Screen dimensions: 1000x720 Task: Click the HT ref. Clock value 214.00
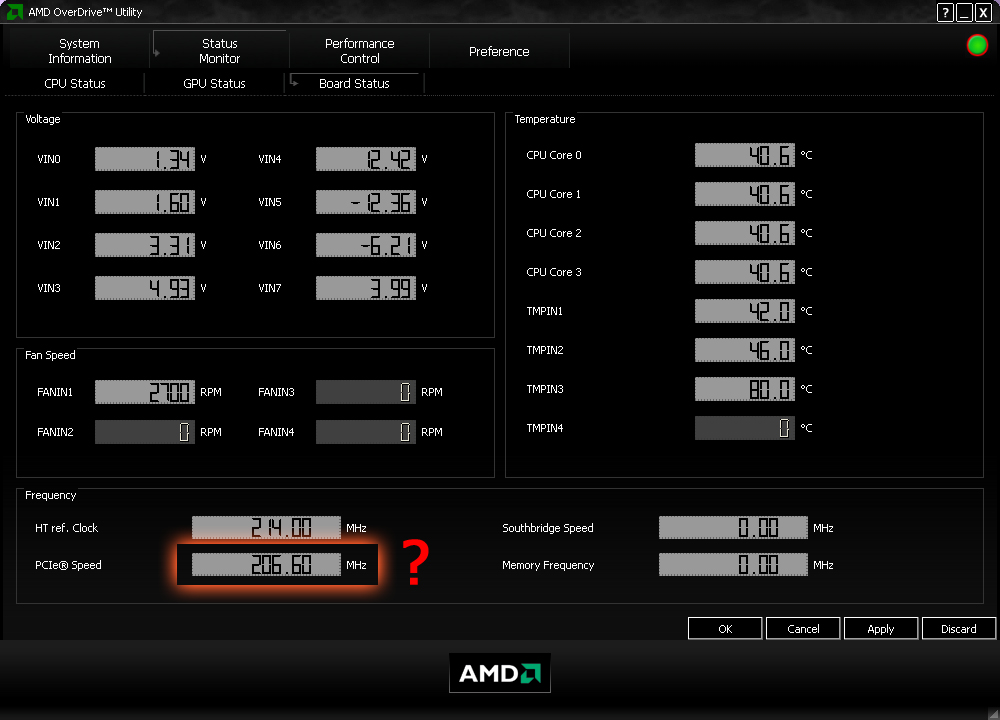pos(267,528)
